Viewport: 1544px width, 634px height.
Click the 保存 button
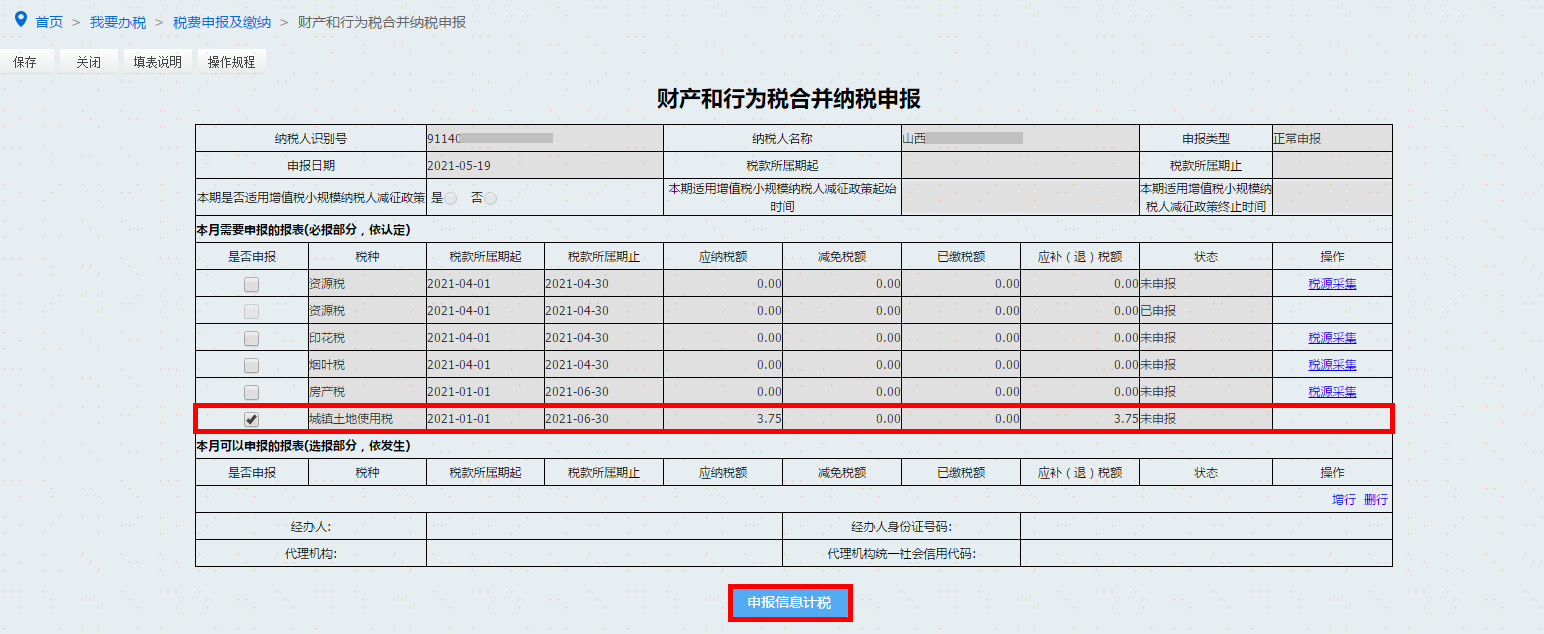click(25, 62)
